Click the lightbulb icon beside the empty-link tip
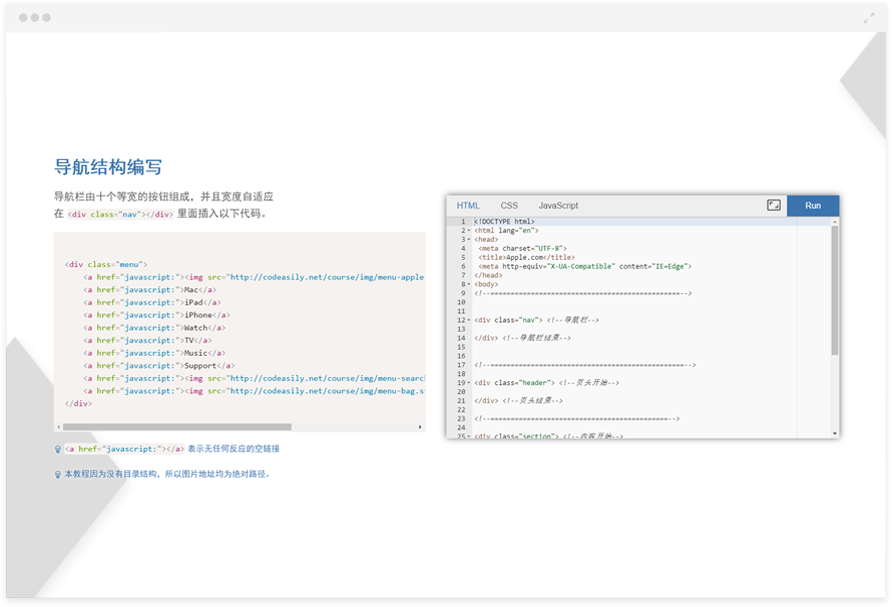This screenshot has width=892, height=607. 58,449
